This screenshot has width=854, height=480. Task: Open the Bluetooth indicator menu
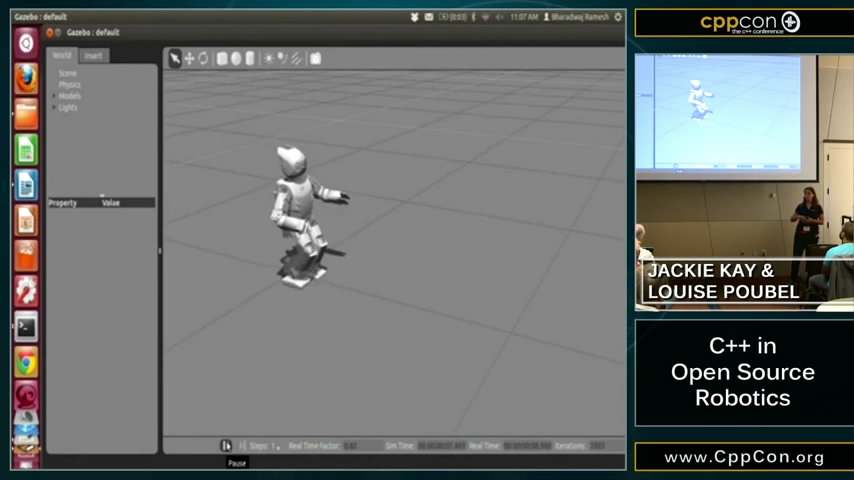(473, 17)
